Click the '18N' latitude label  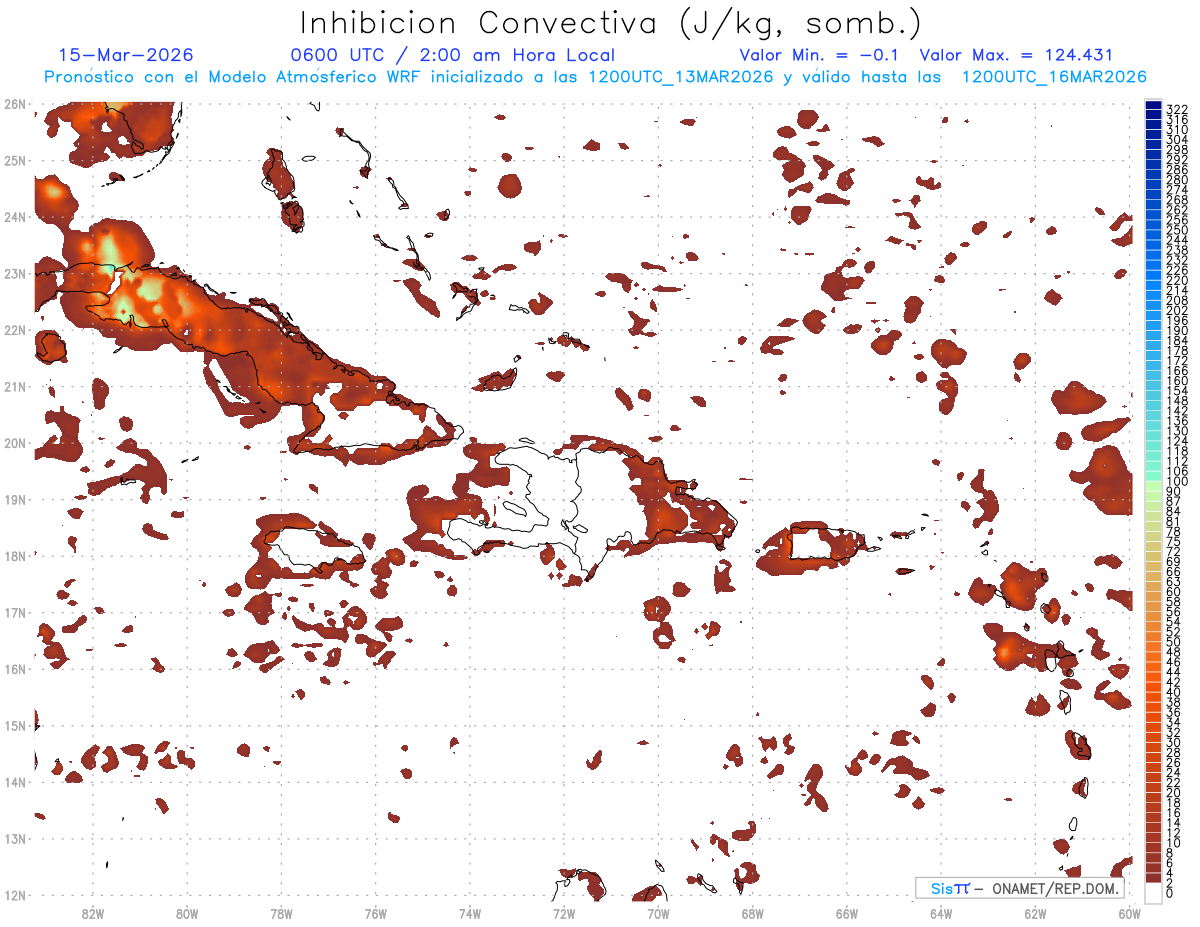15,556
